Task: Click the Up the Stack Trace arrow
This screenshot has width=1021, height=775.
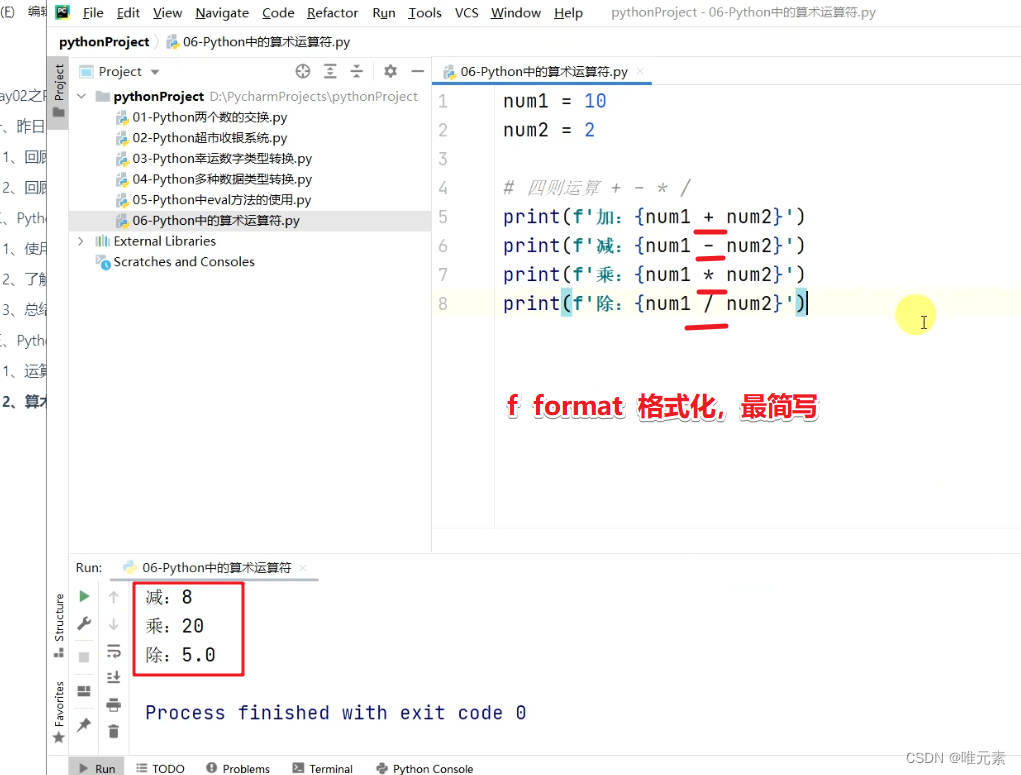Action: click(113, 597)
